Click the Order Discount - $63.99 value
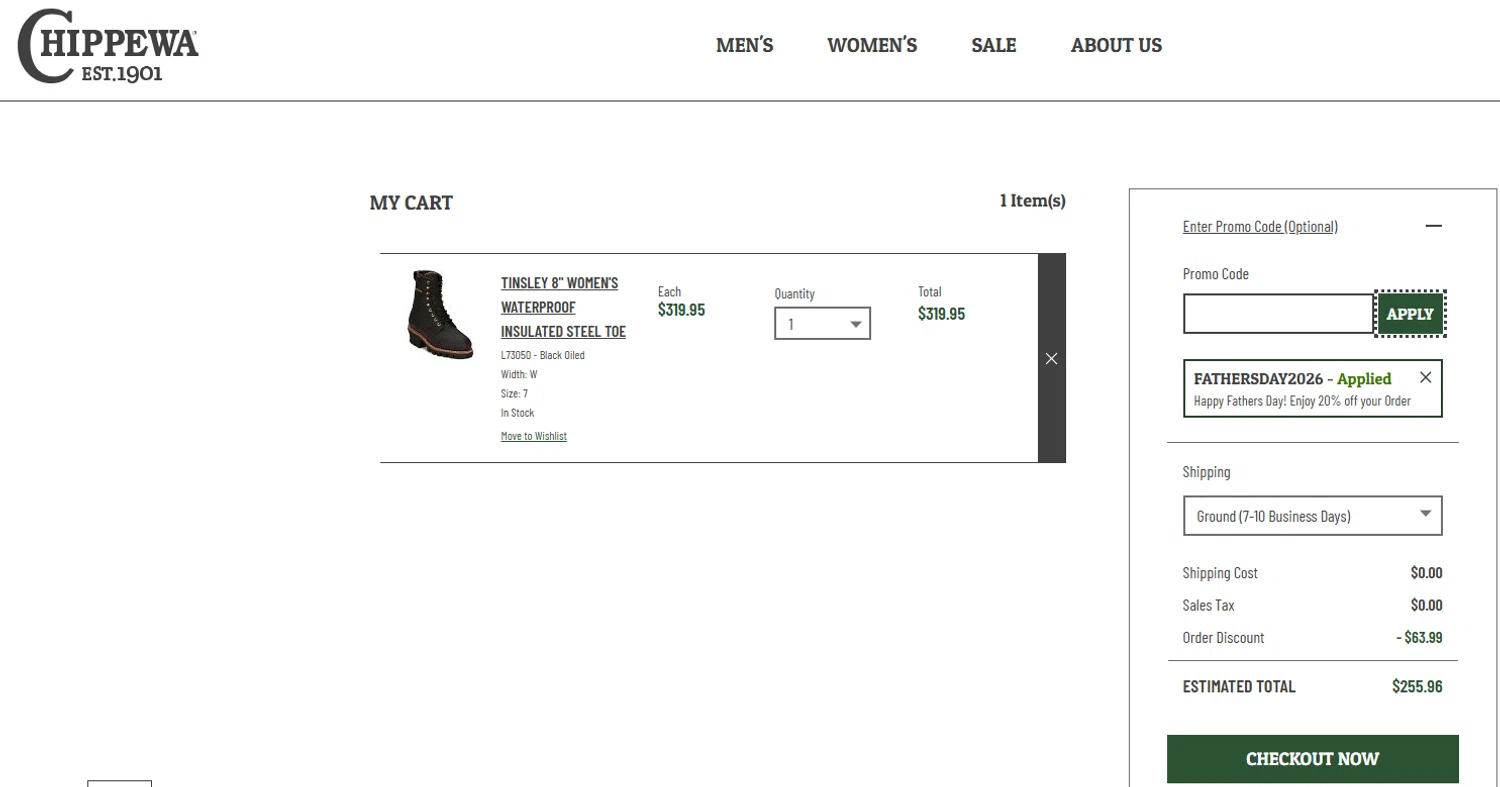 tap(1419, 637)
